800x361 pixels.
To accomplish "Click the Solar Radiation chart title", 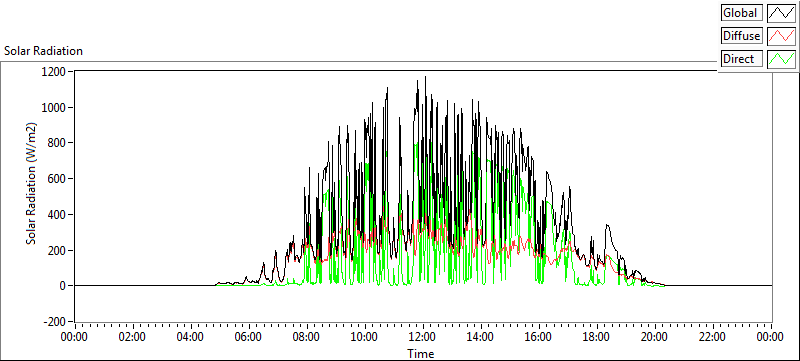I will [43, 51].
